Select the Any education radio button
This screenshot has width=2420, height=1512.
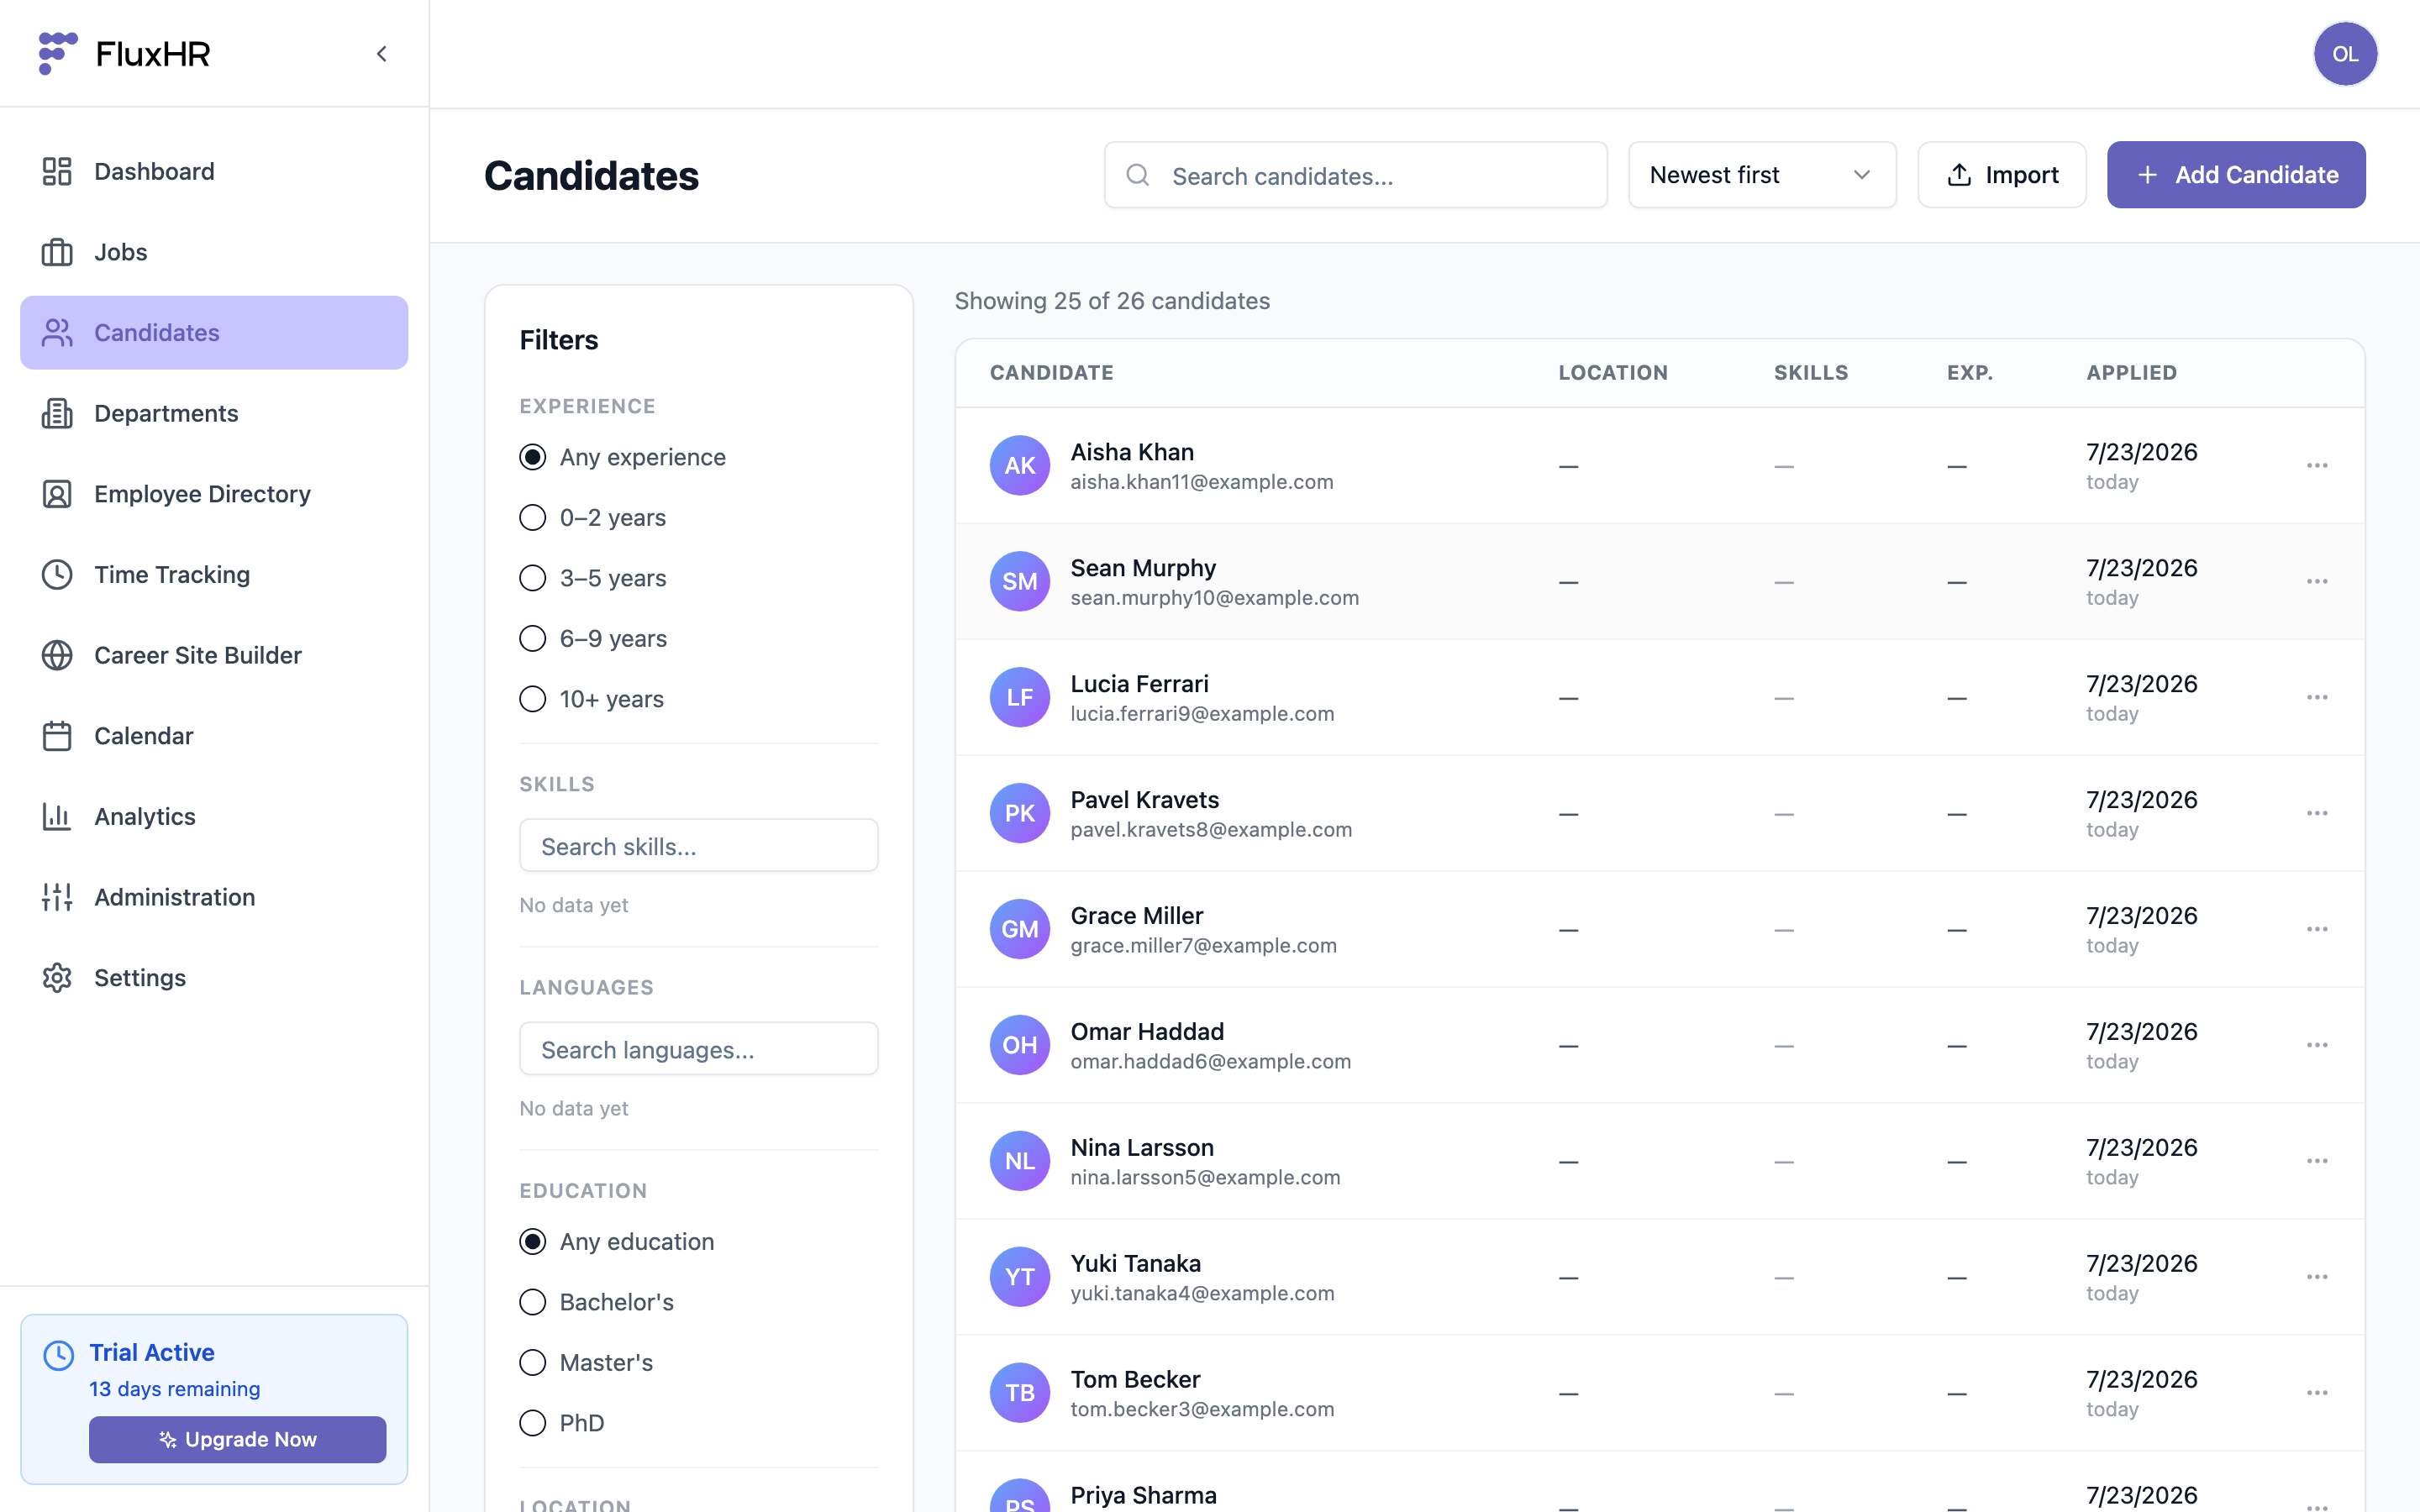pos(533,1241)
